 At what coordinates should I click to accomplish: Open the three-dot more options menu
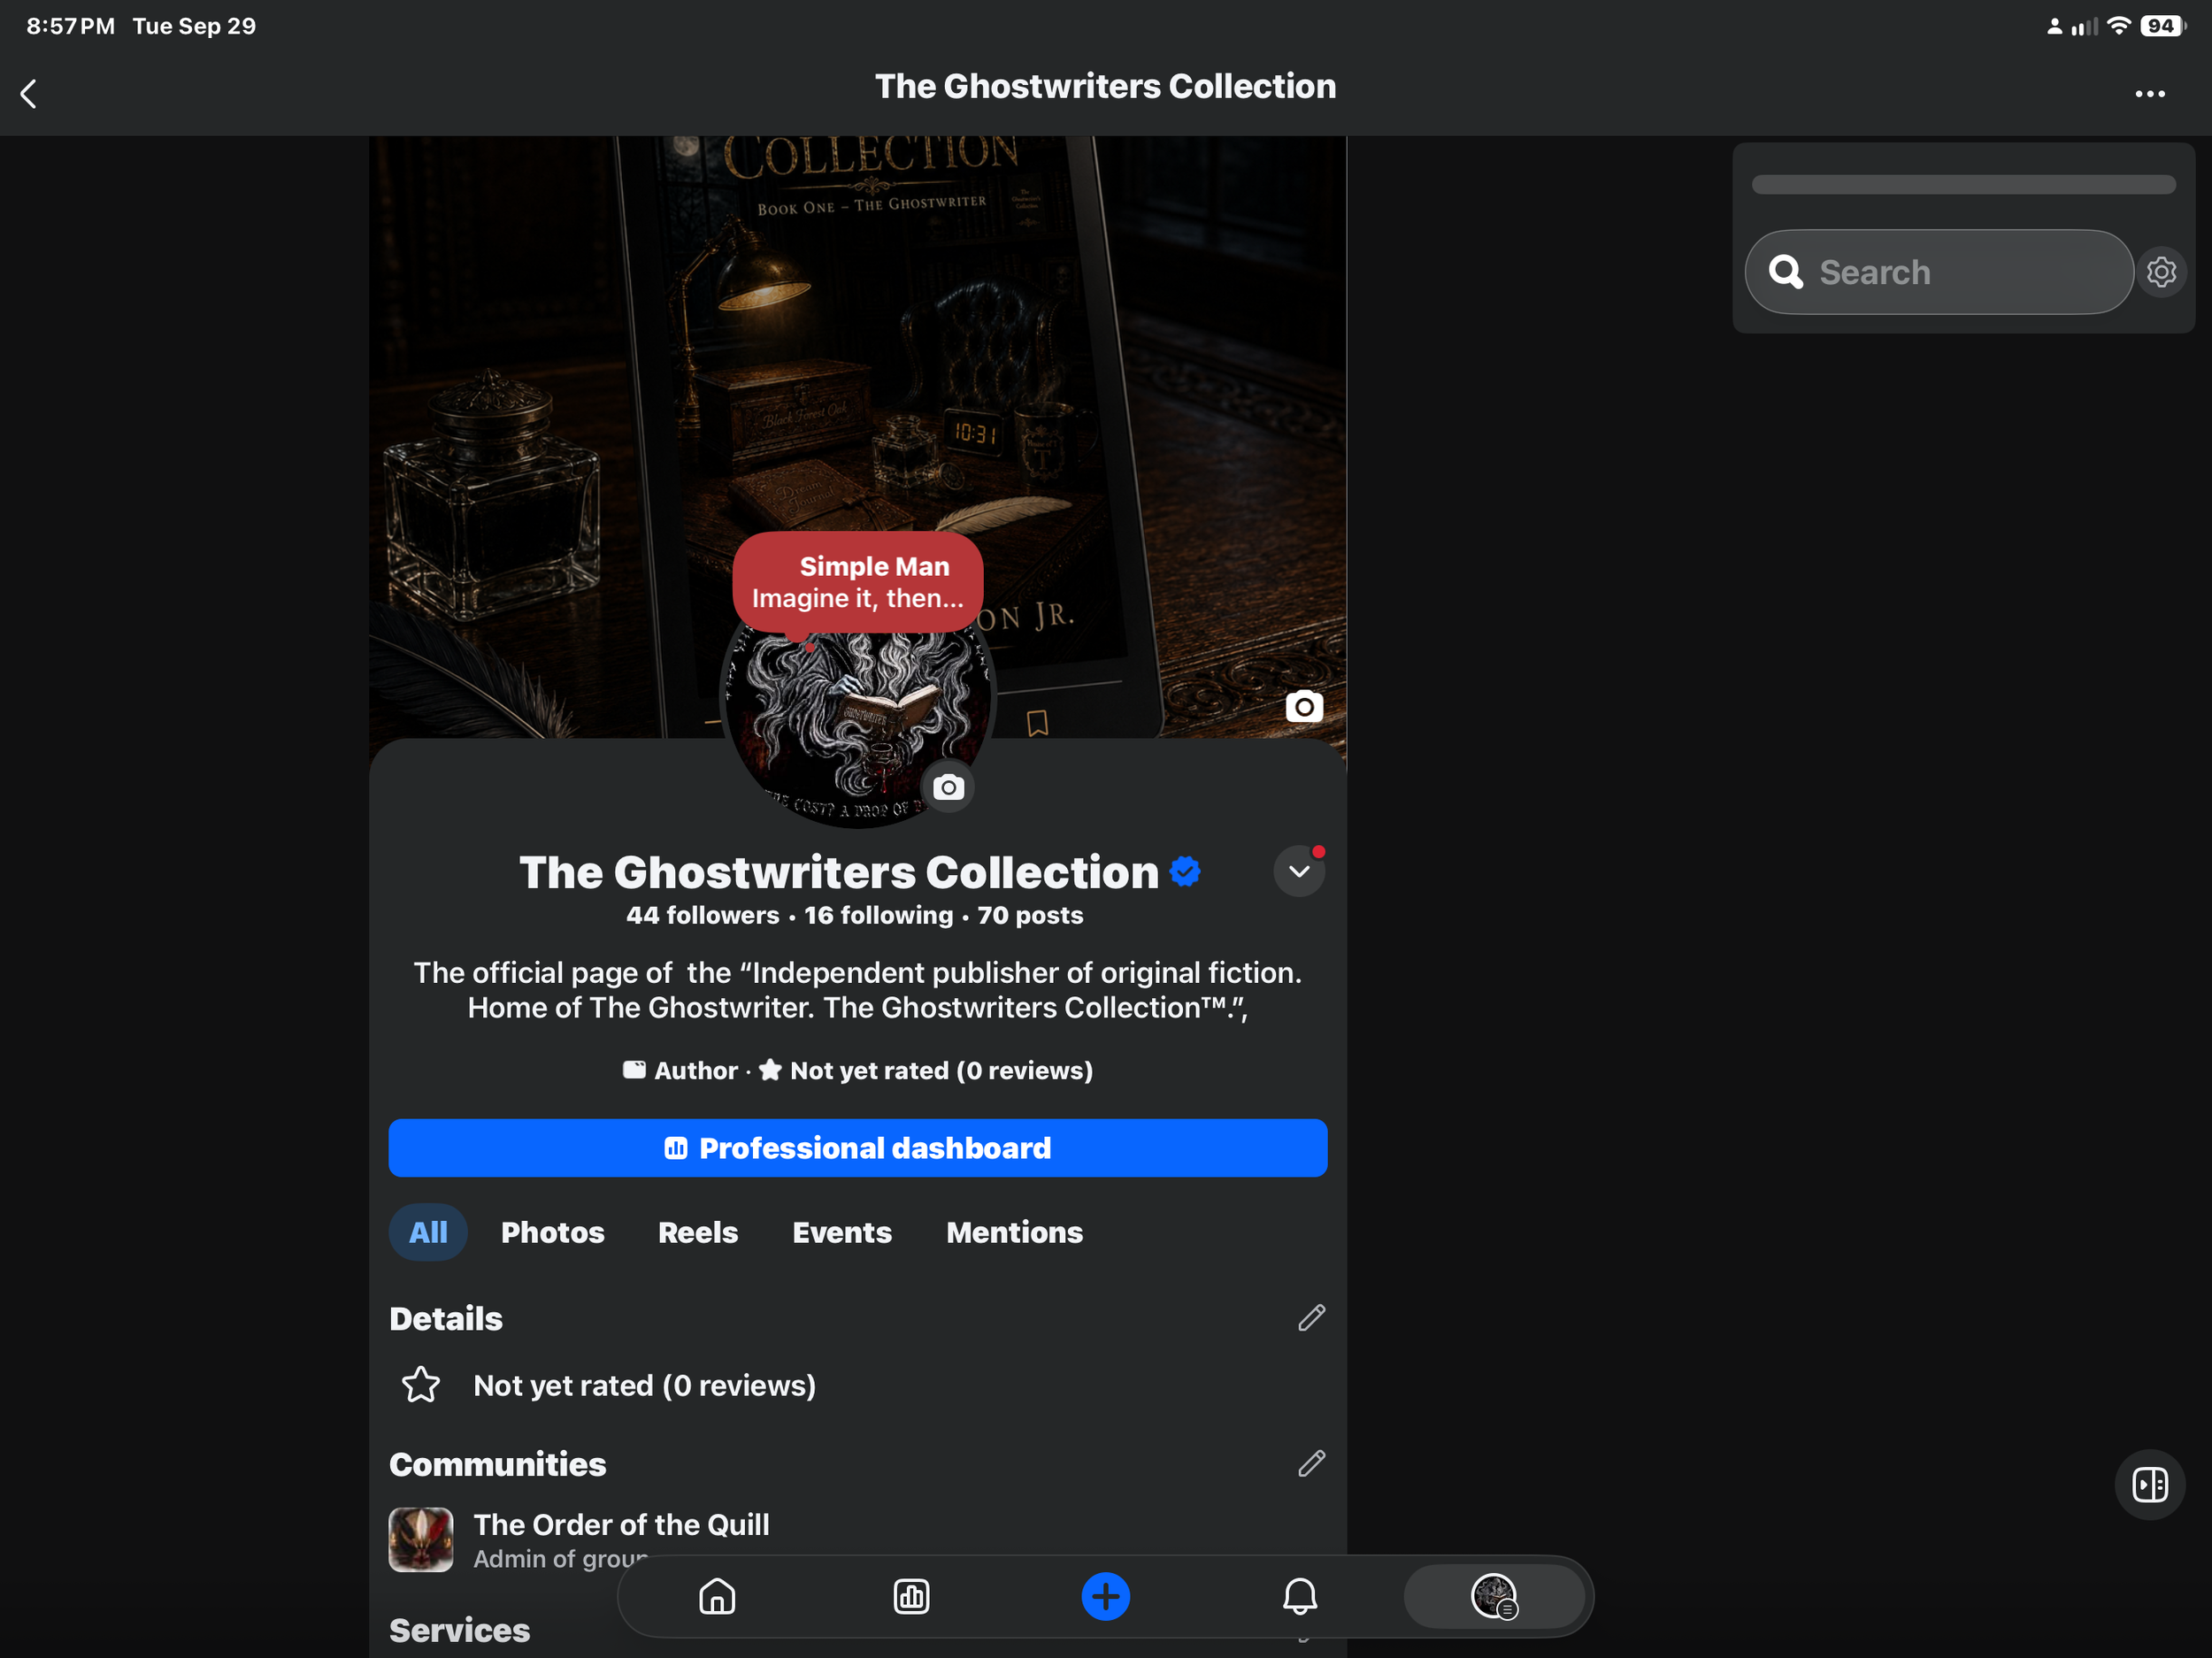[x=2149, y=94]
